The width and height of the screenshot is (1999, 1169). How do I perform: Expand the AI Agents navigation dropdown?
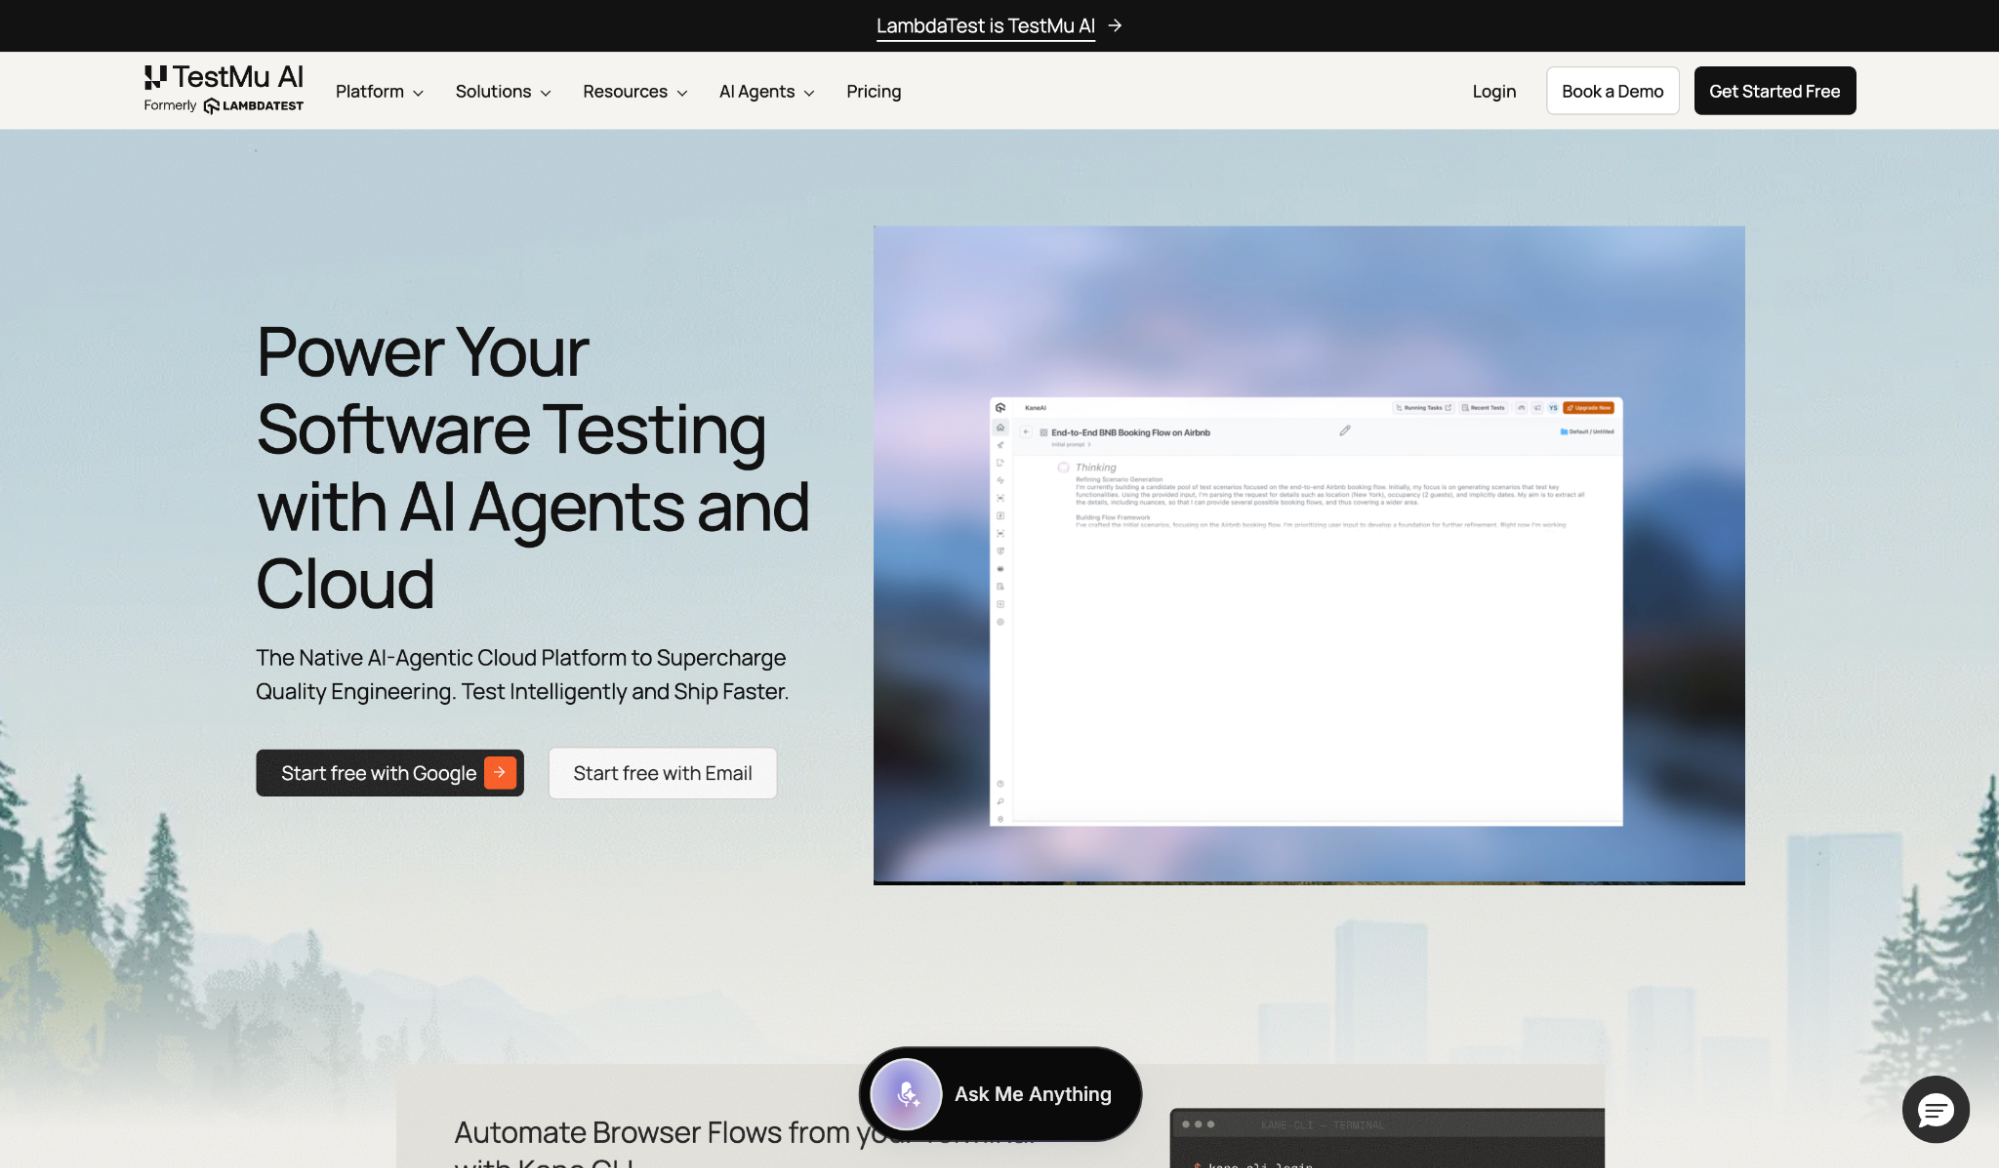[767, 91]
